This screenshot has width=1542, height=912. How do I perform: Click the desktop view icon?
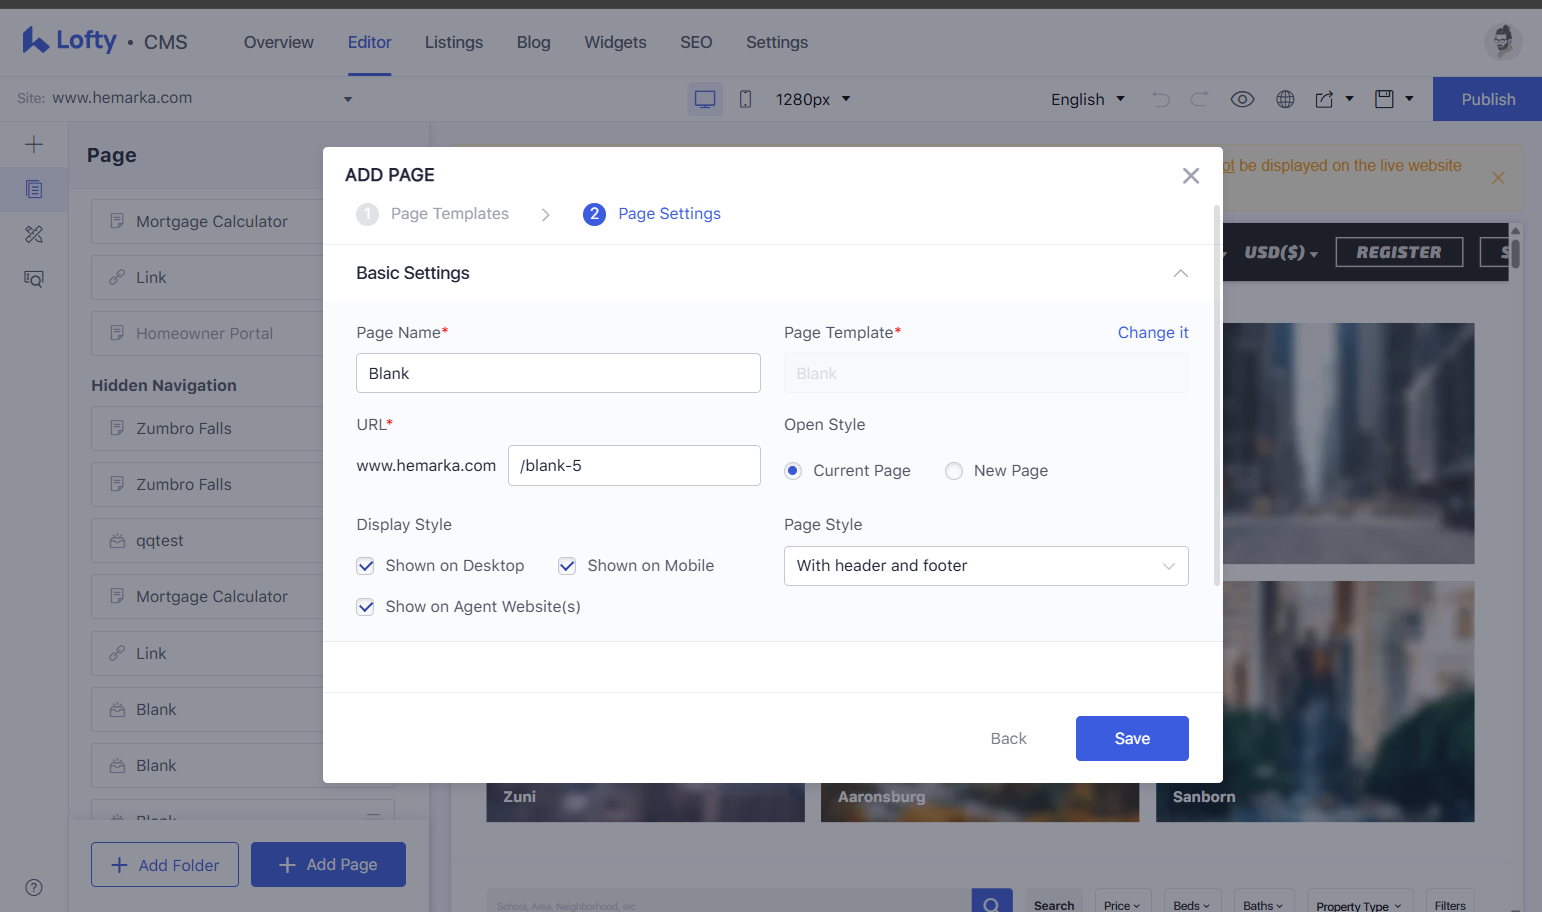705,99
